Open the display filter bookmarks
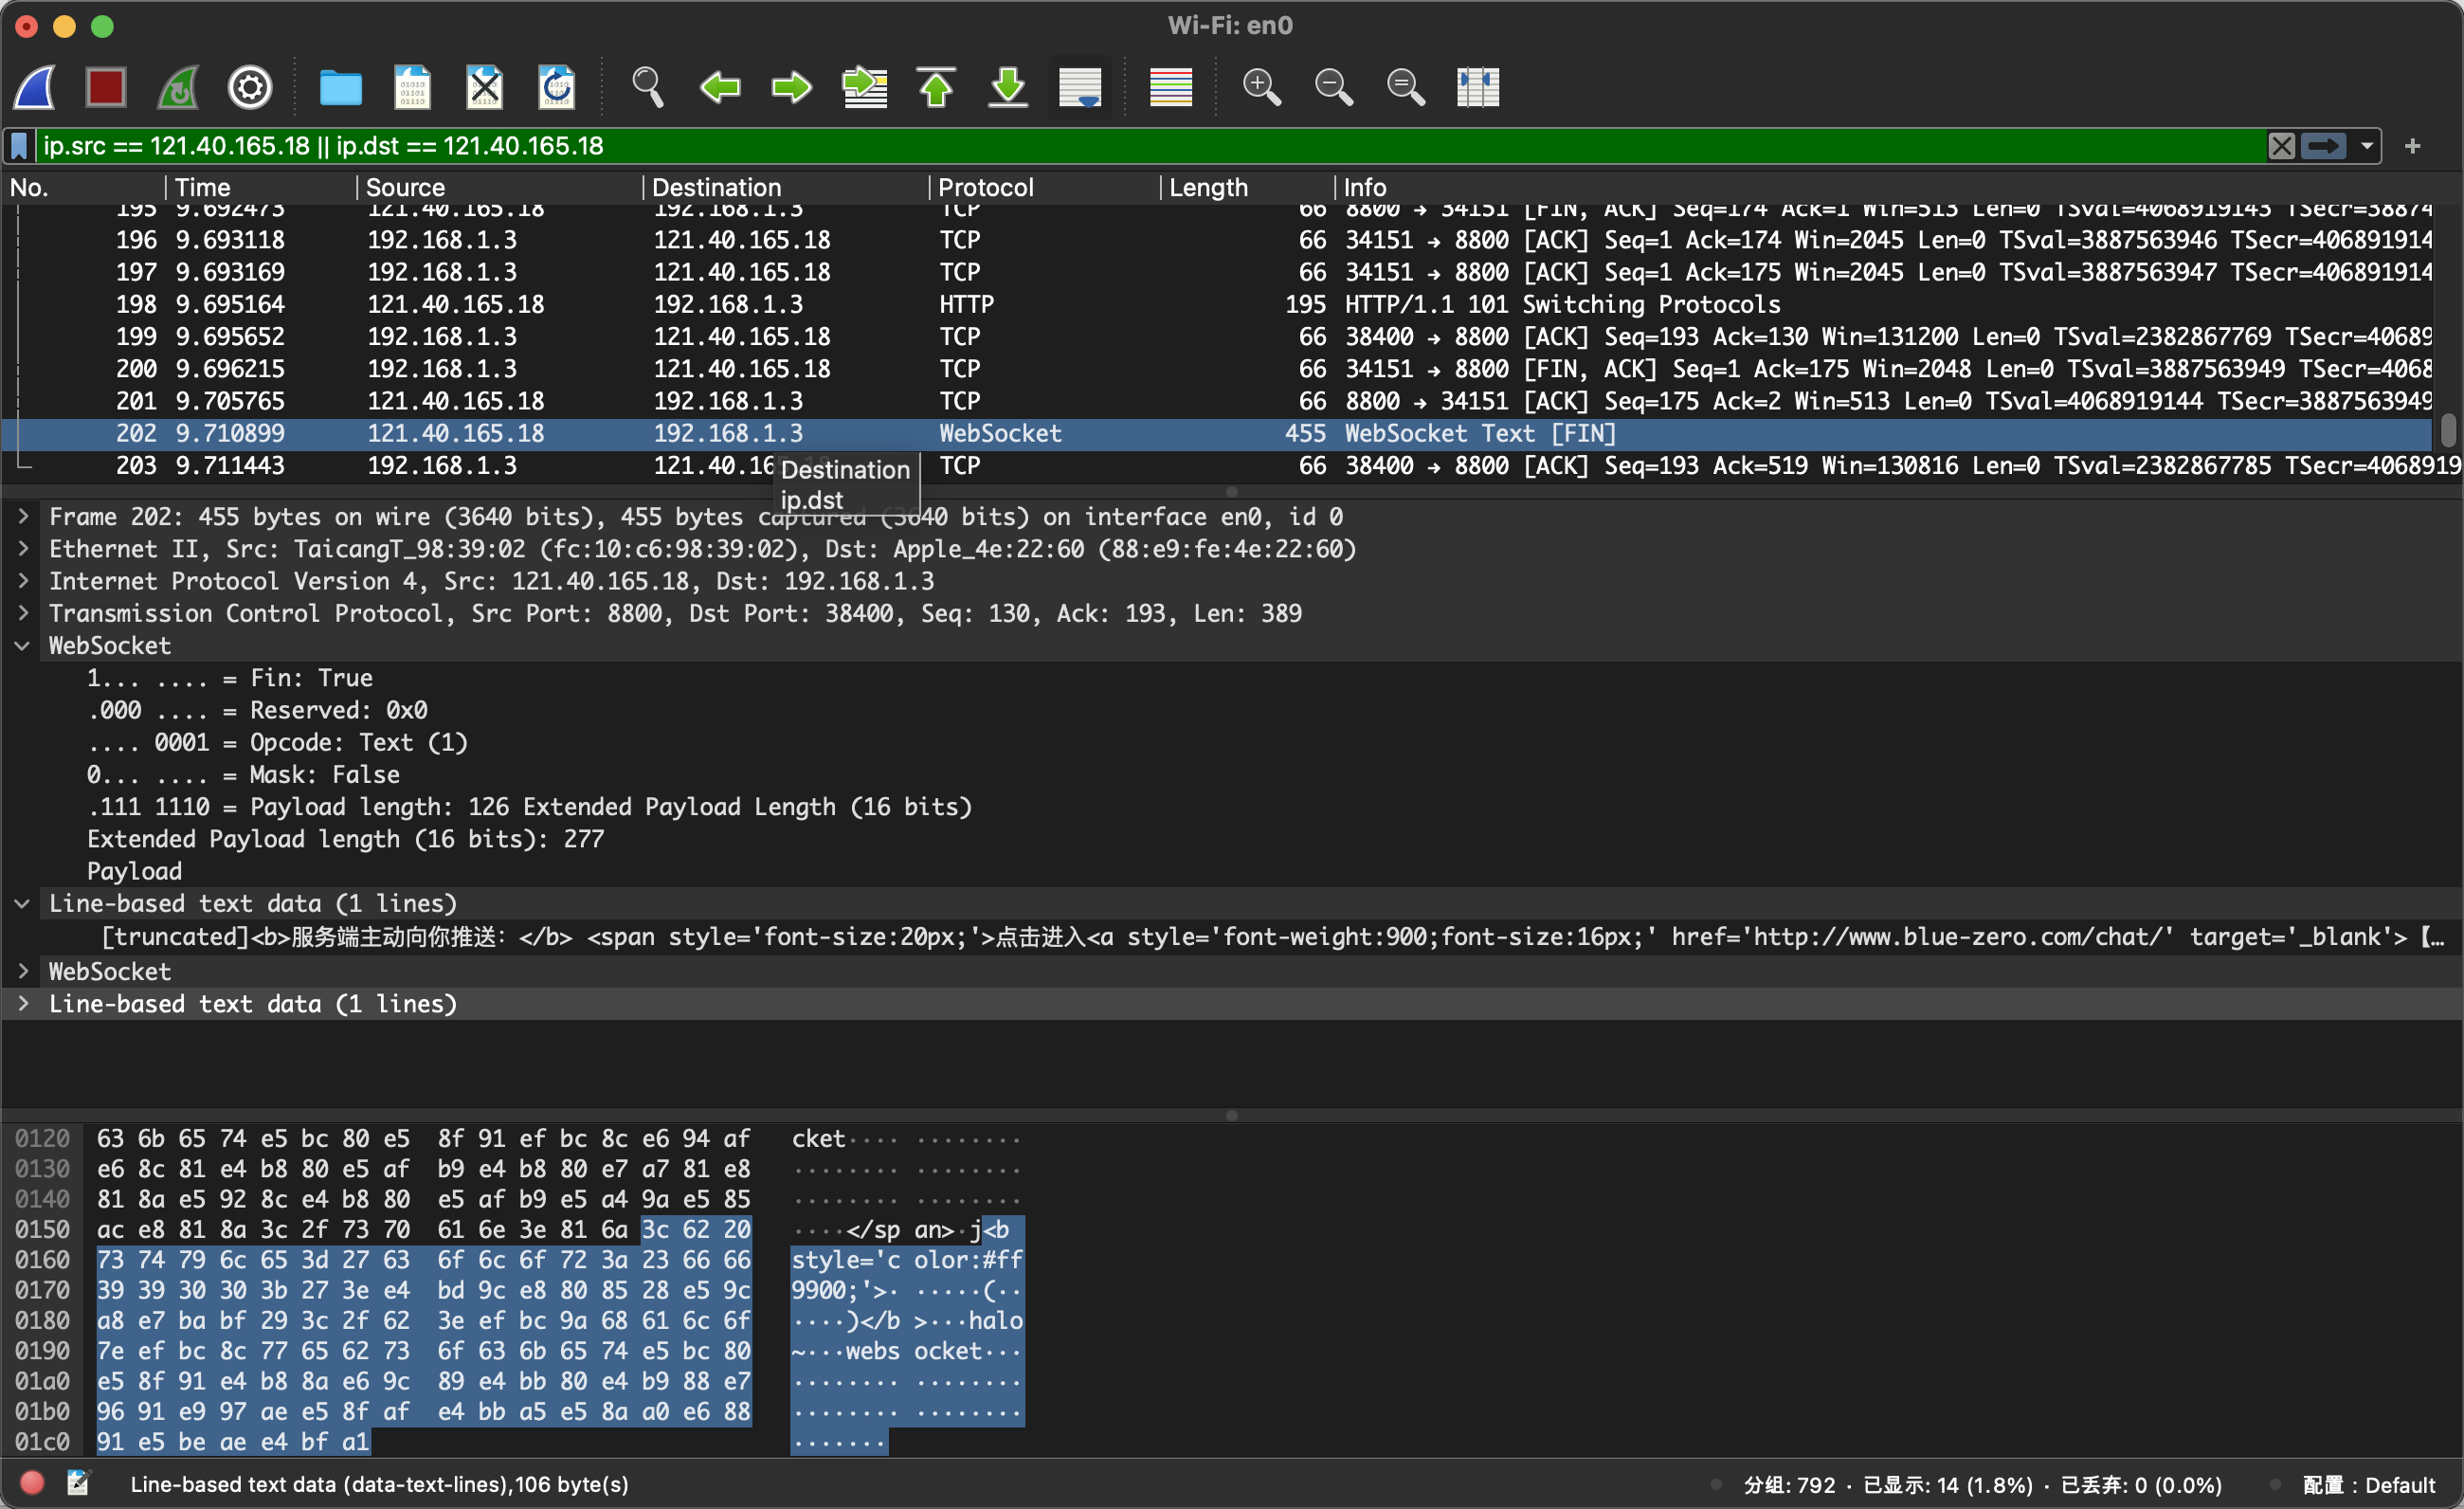The height and width of the screenshot is (1509, 2464). coord(18,146)
